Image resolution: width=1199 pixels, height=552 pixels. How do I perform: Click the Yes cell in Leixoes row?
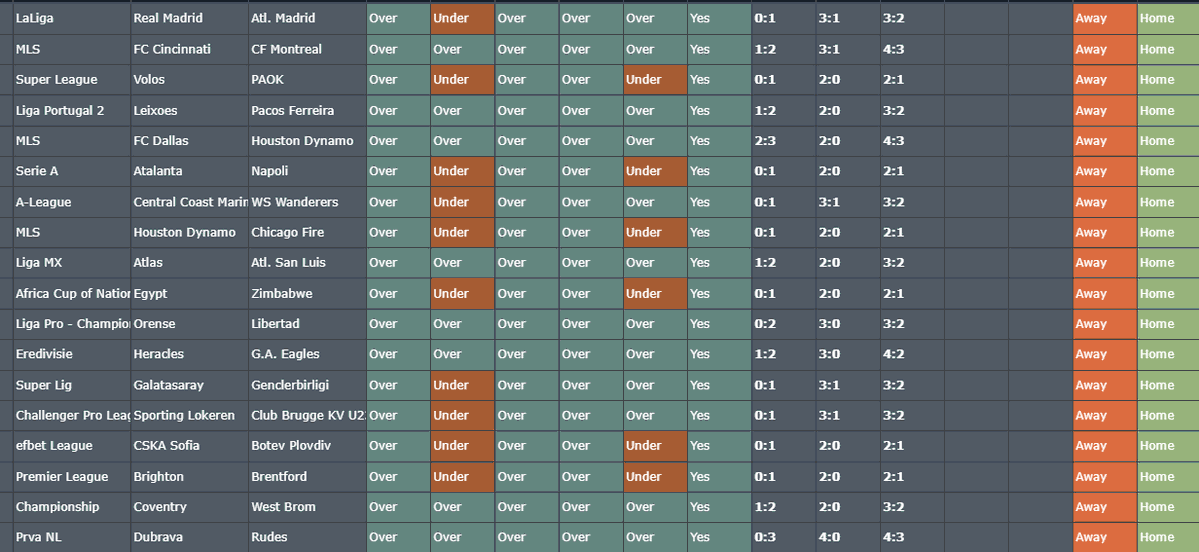click(x=719, y=110)
